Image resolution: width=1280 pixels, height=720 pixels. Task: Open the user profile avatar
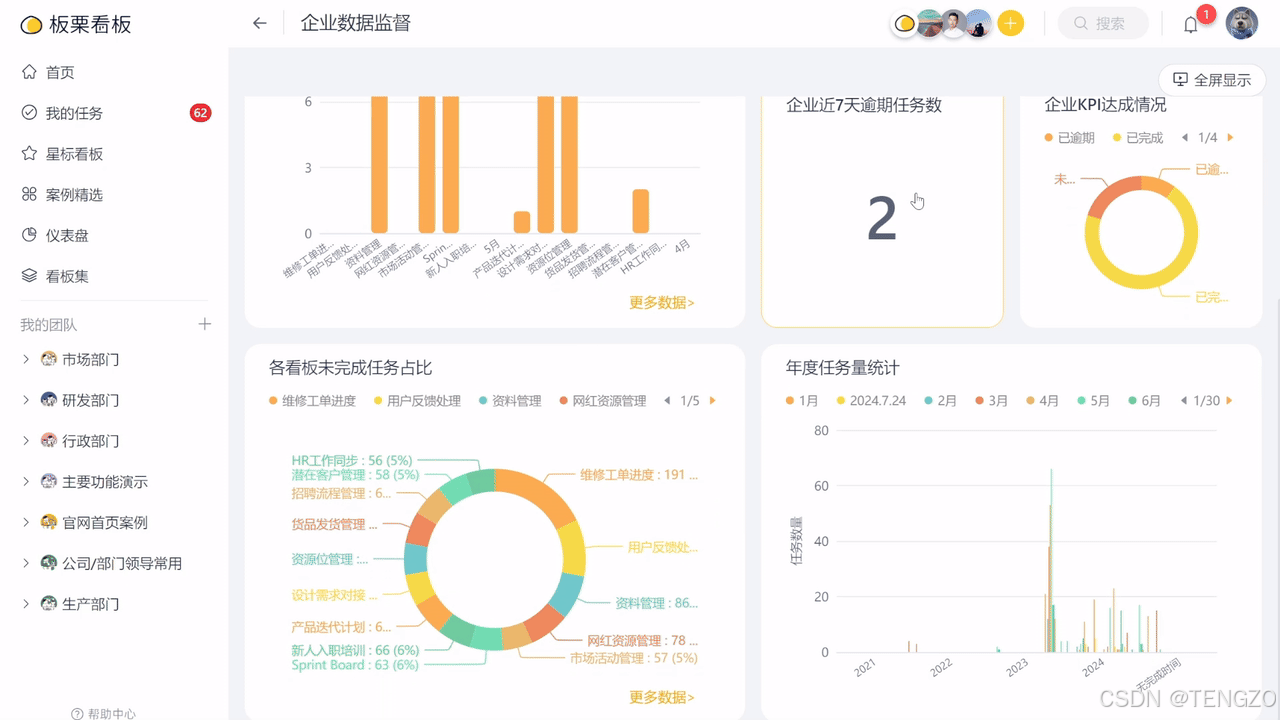1242,23
